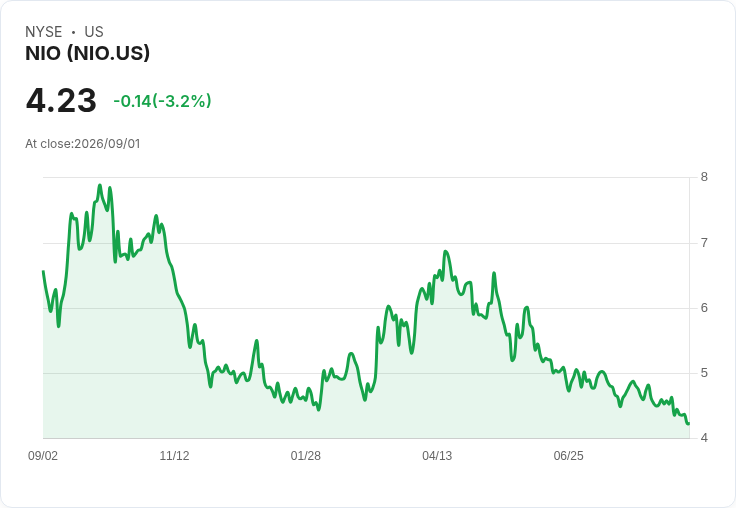The image size is (736, 508).
Task: Click the chart line's starting point at 09/02
Action: [44, 271]
